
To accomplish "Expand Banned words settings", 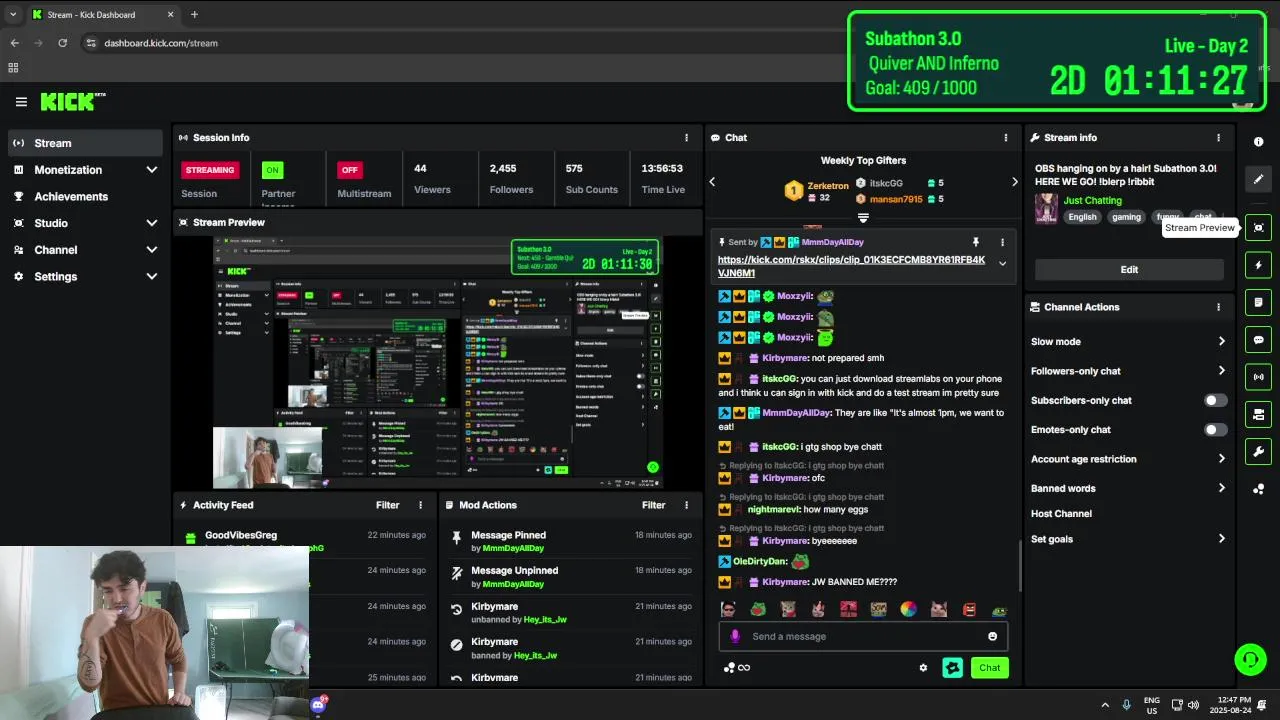I will (x=1221, y=489).
